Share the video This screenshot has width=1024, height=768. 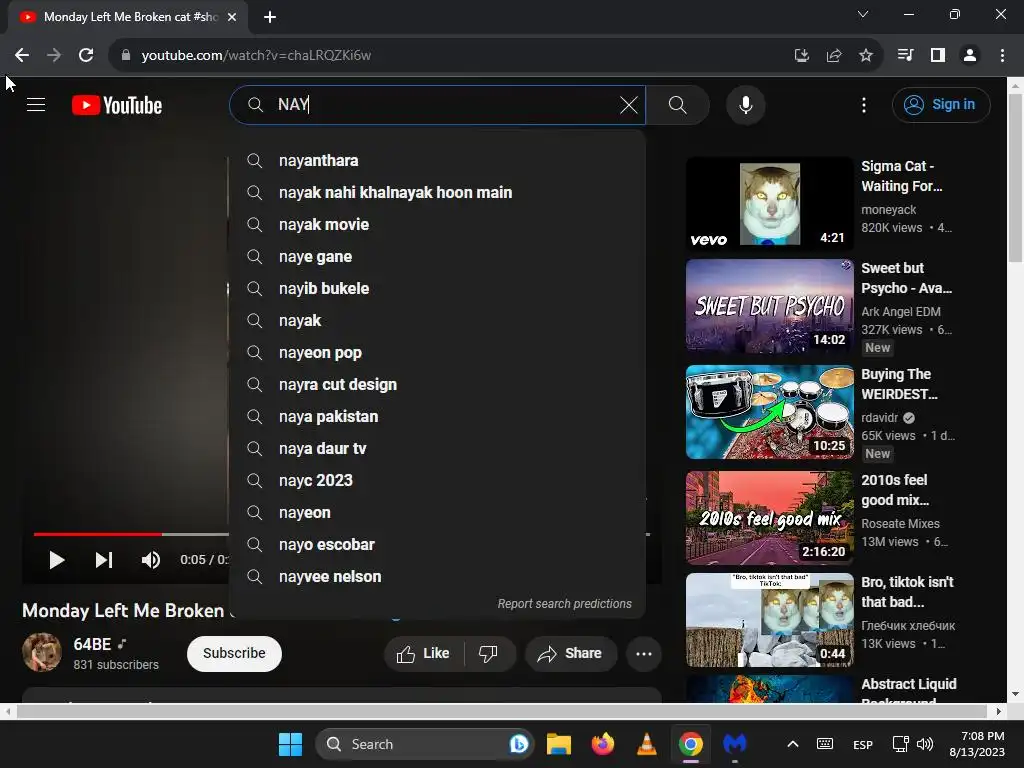pyautogui.click(x=571, y=653)
